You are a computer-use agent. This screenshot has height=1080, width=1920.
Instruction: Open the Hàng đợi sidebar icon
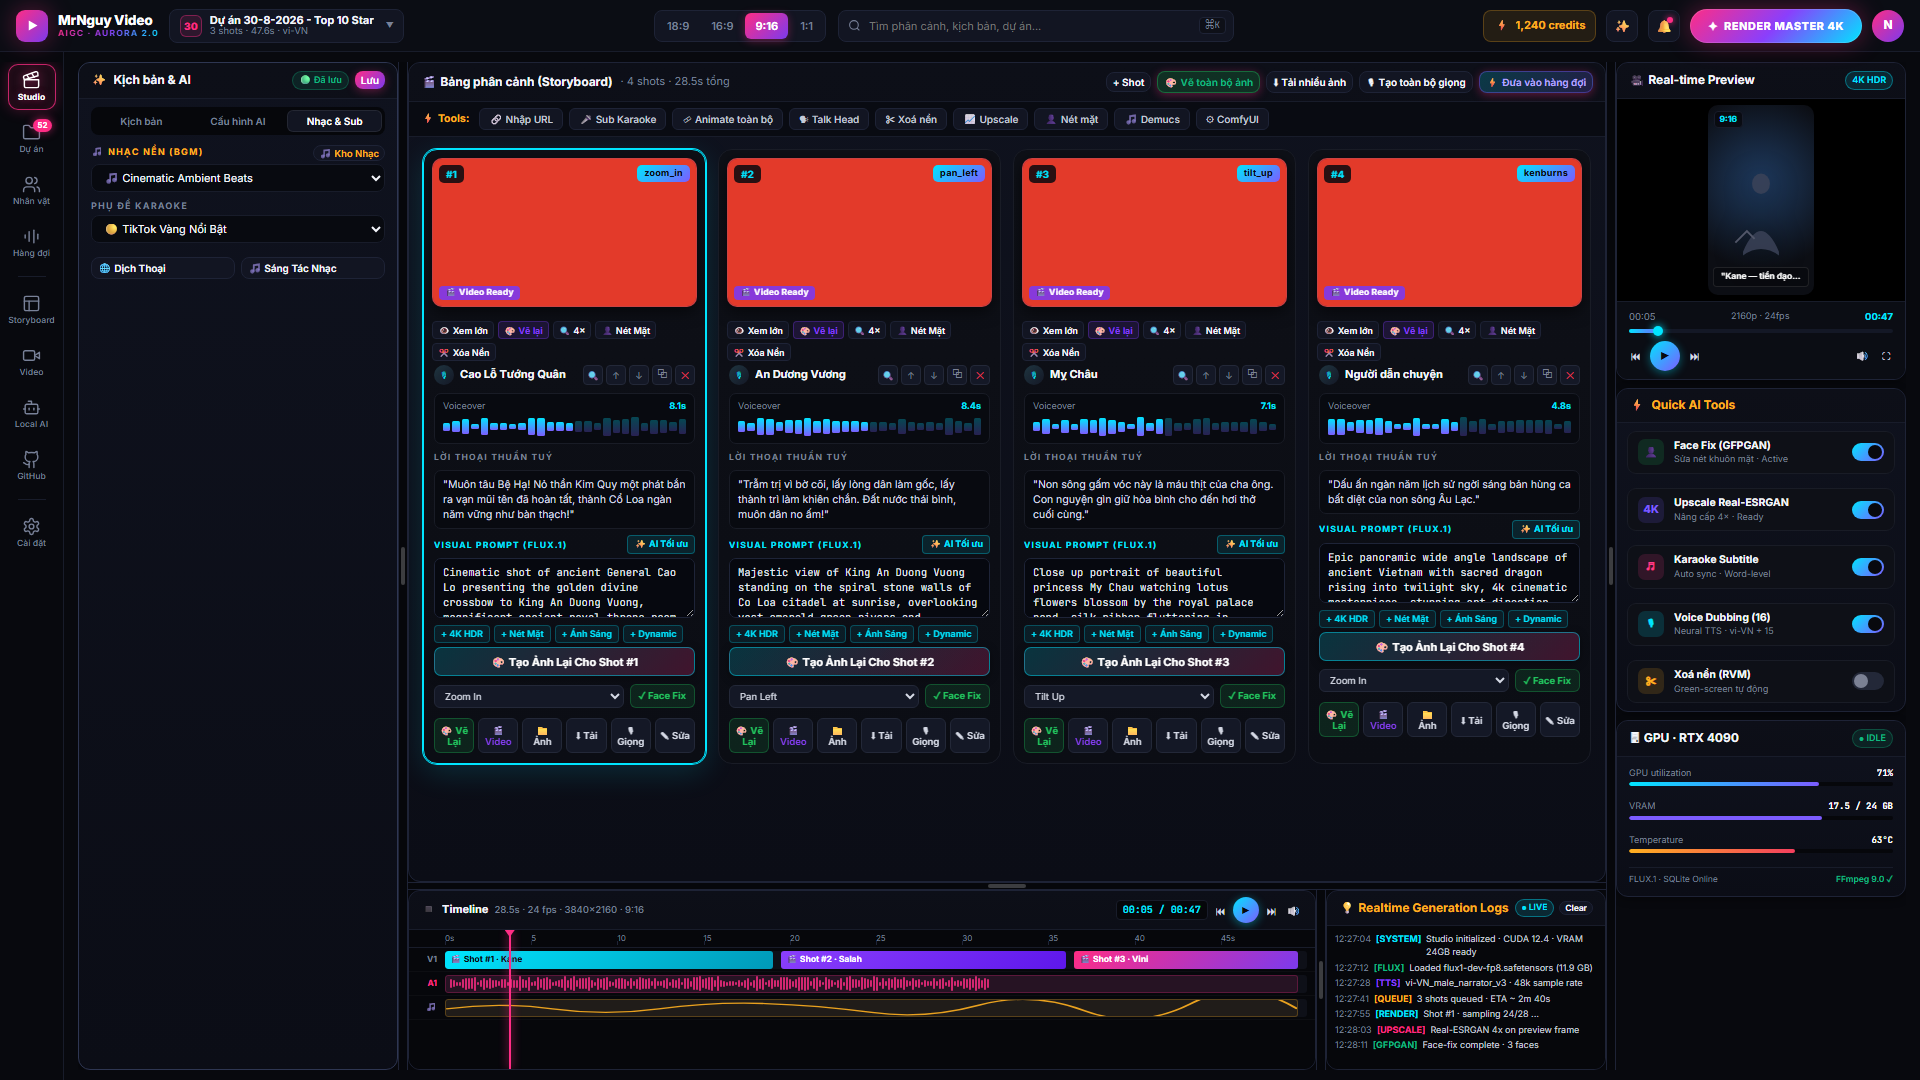click(31, 242)
